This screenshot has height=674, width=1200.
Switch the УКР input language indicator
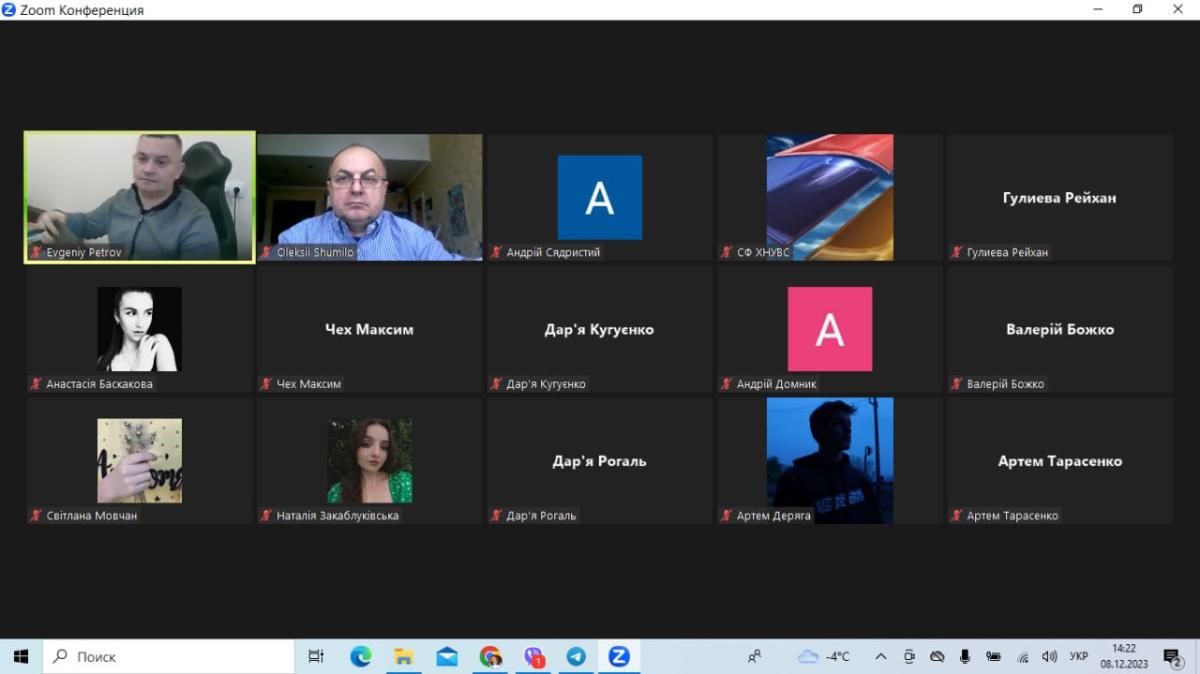coord(1079,656)
